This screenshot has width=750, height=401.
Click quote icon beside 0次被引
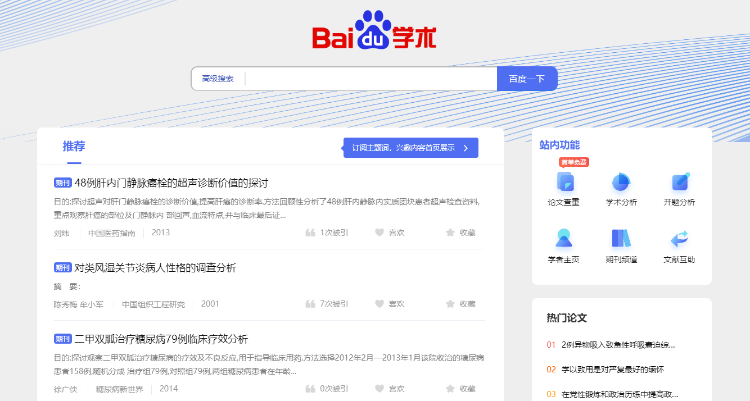pos(310,389)
